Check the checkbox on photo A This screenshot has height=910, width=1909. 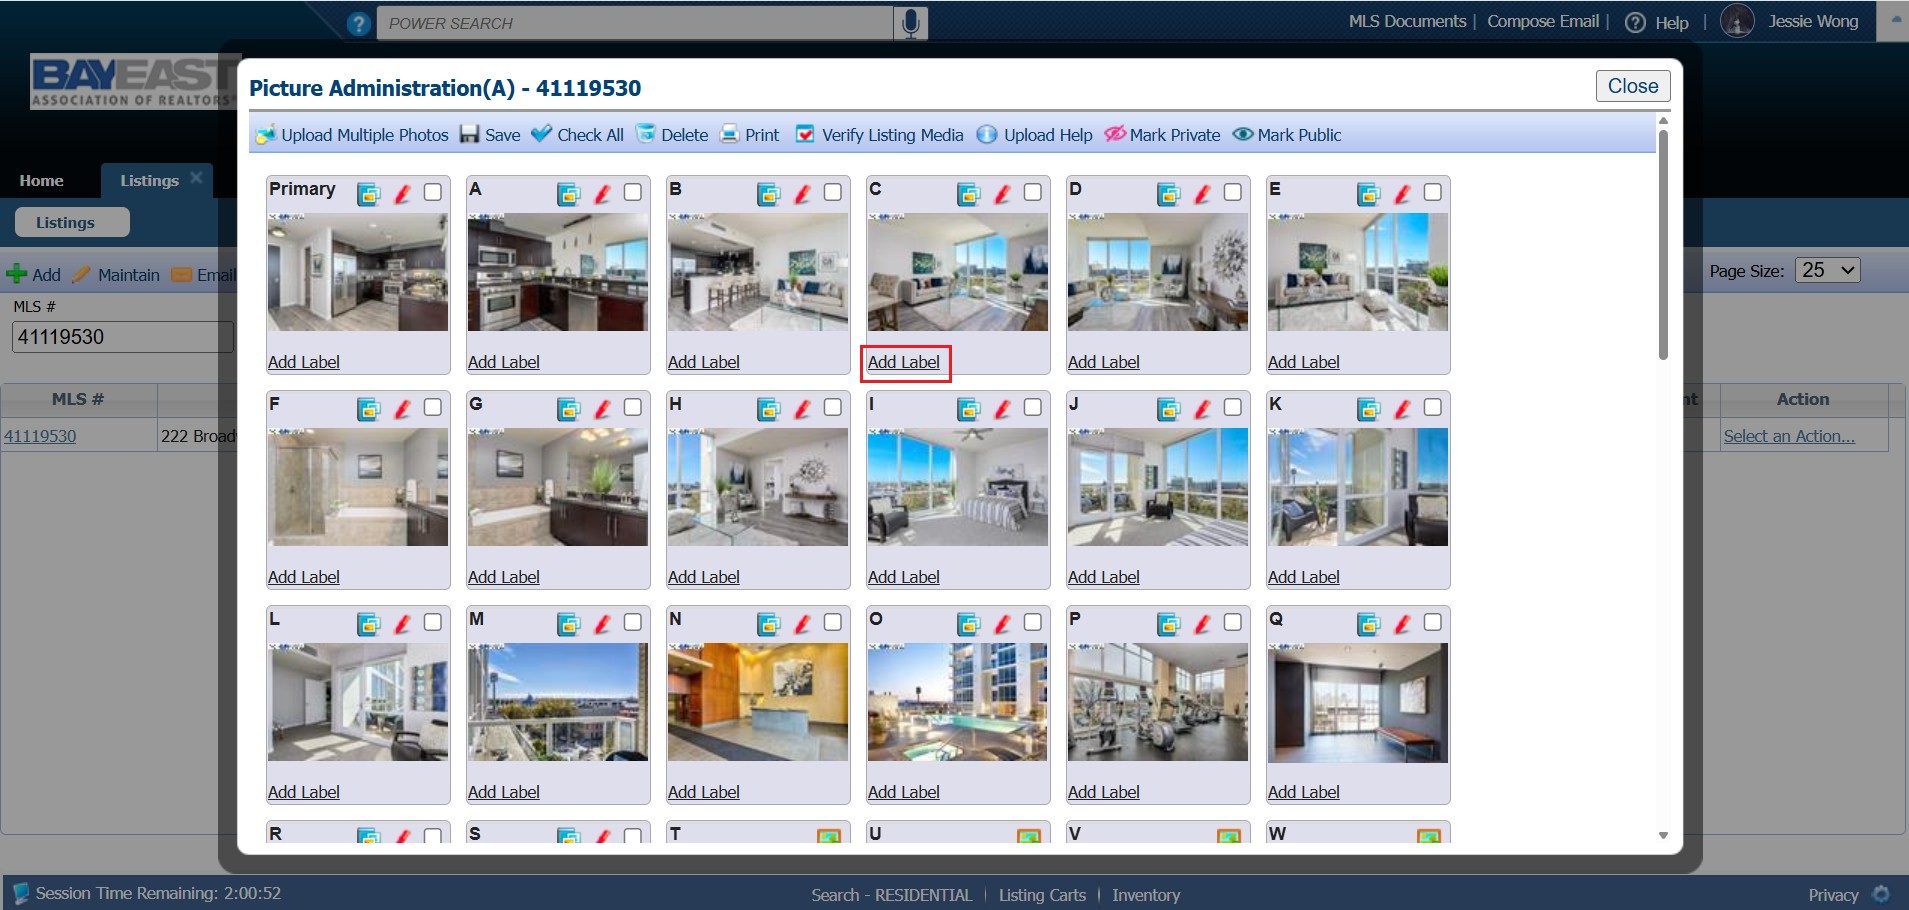click(632, 191)
